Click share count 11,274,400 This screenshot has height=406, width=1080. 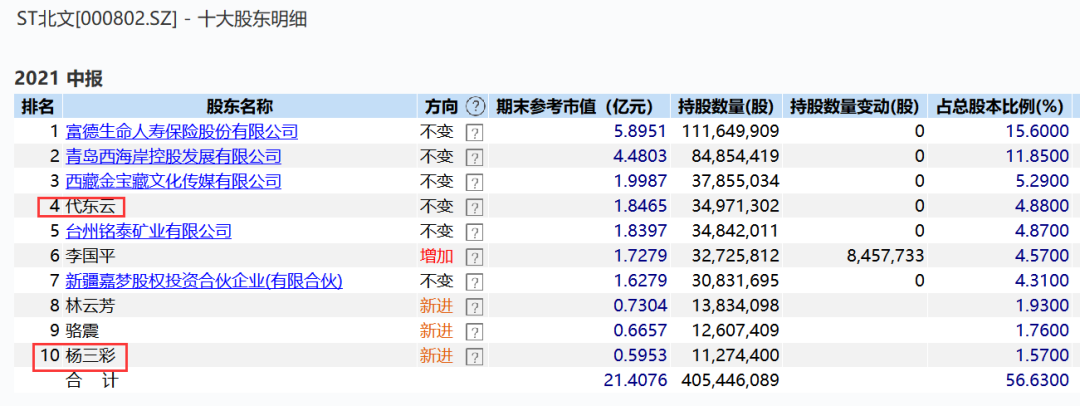point(735,356)
